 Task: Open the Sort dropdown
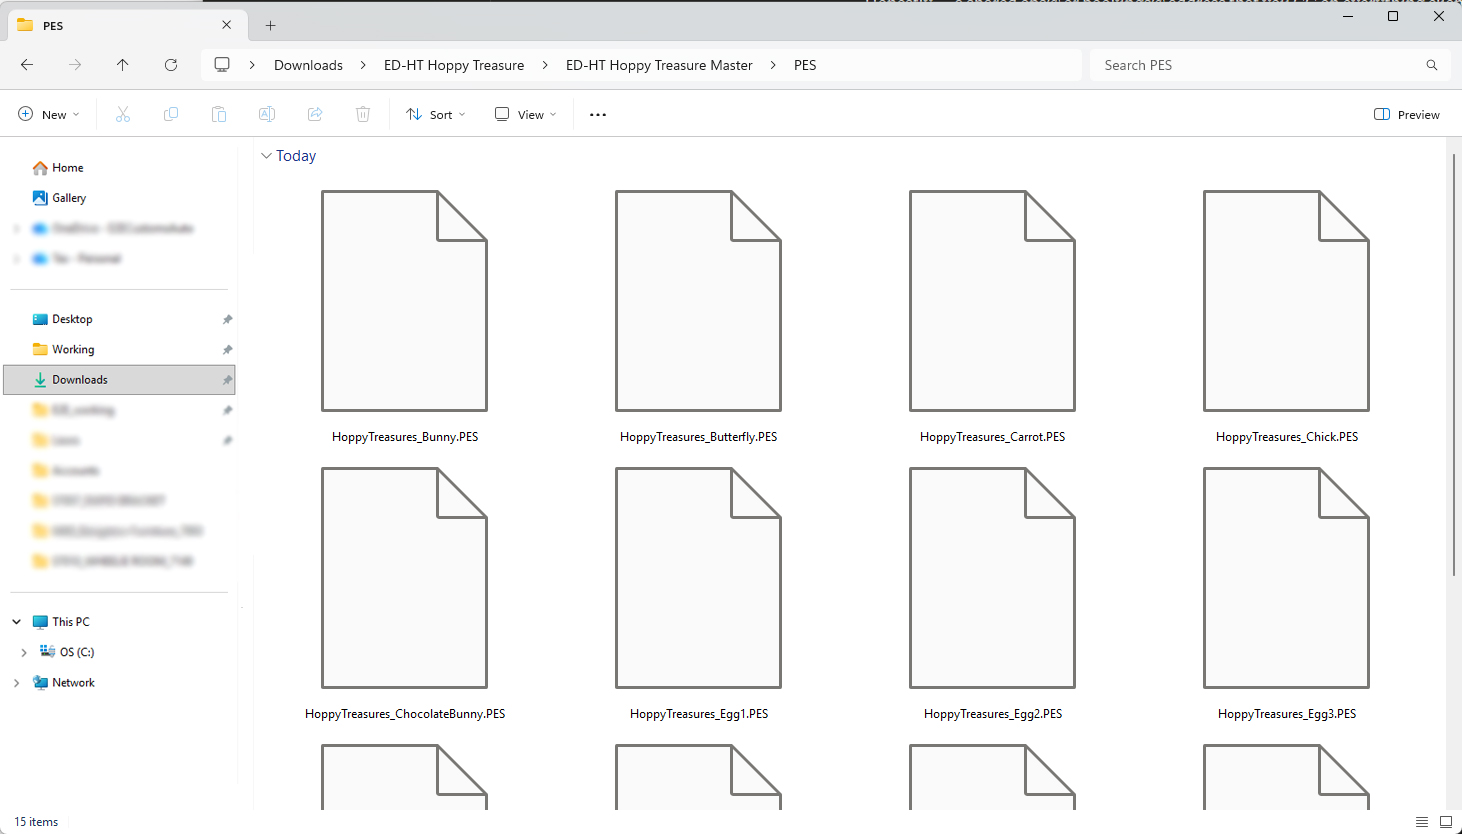click(435, 114)
